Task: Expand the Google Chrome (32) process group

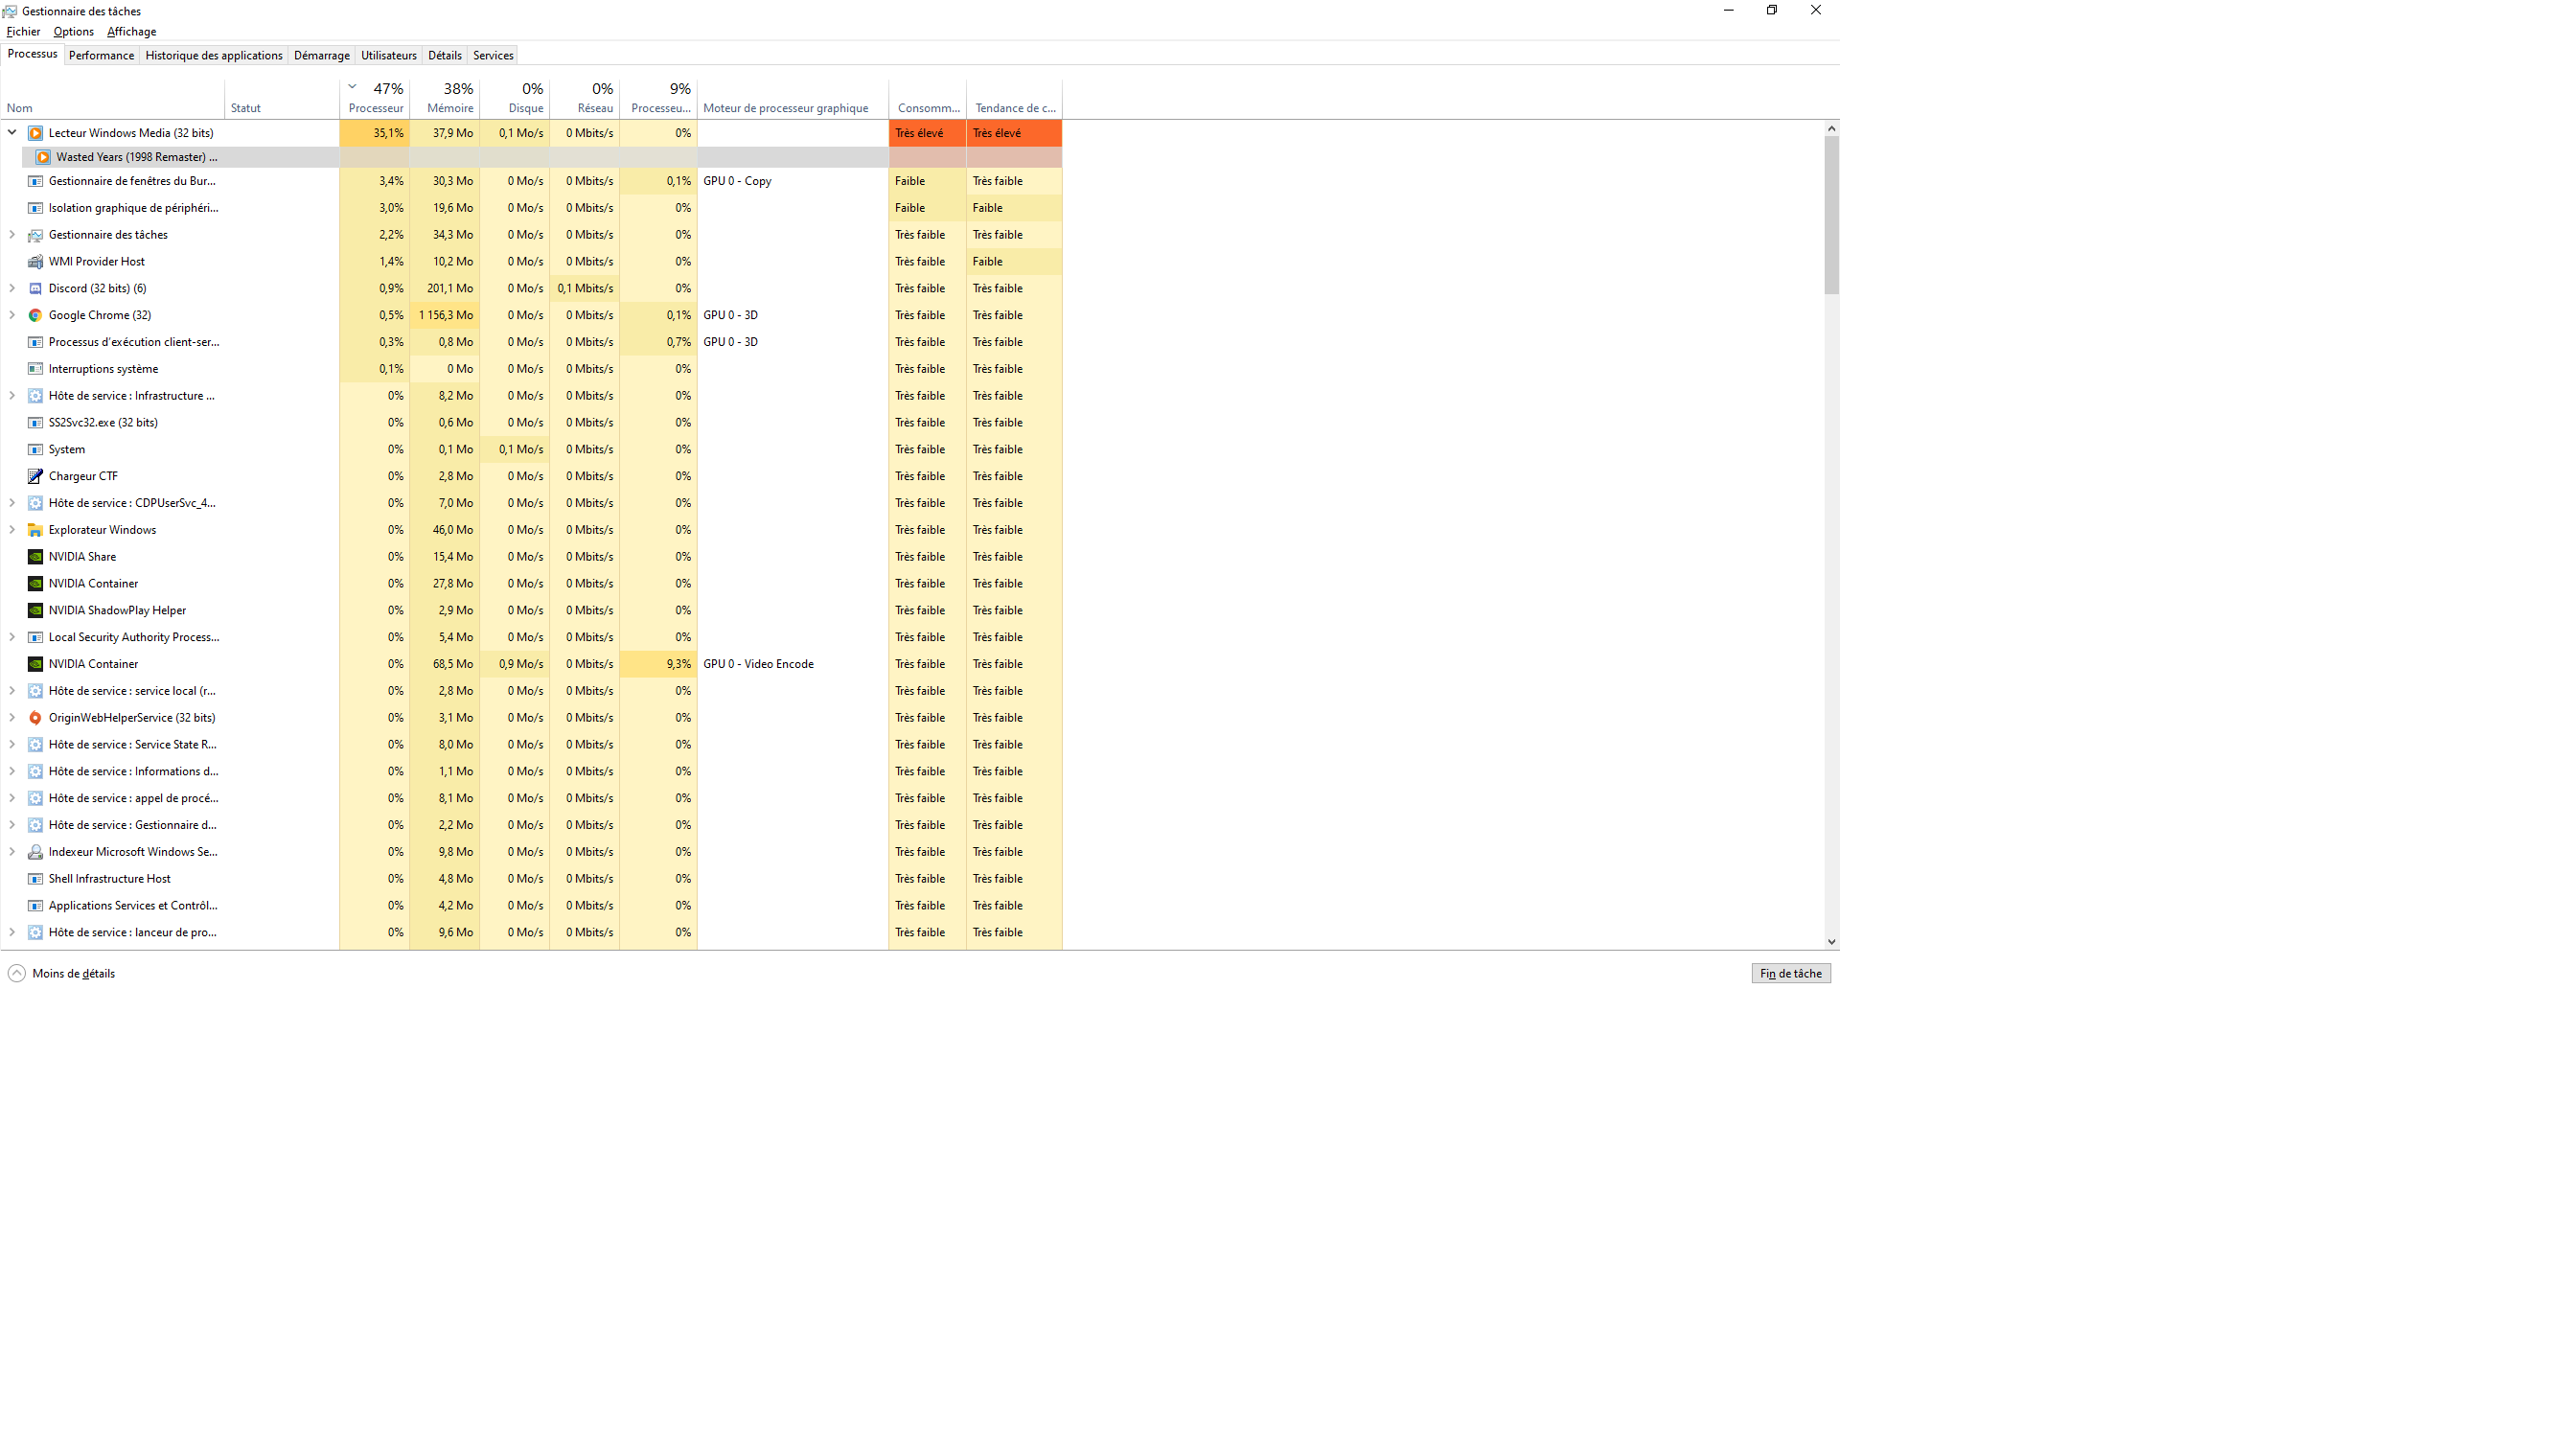Action: [12, 315]
